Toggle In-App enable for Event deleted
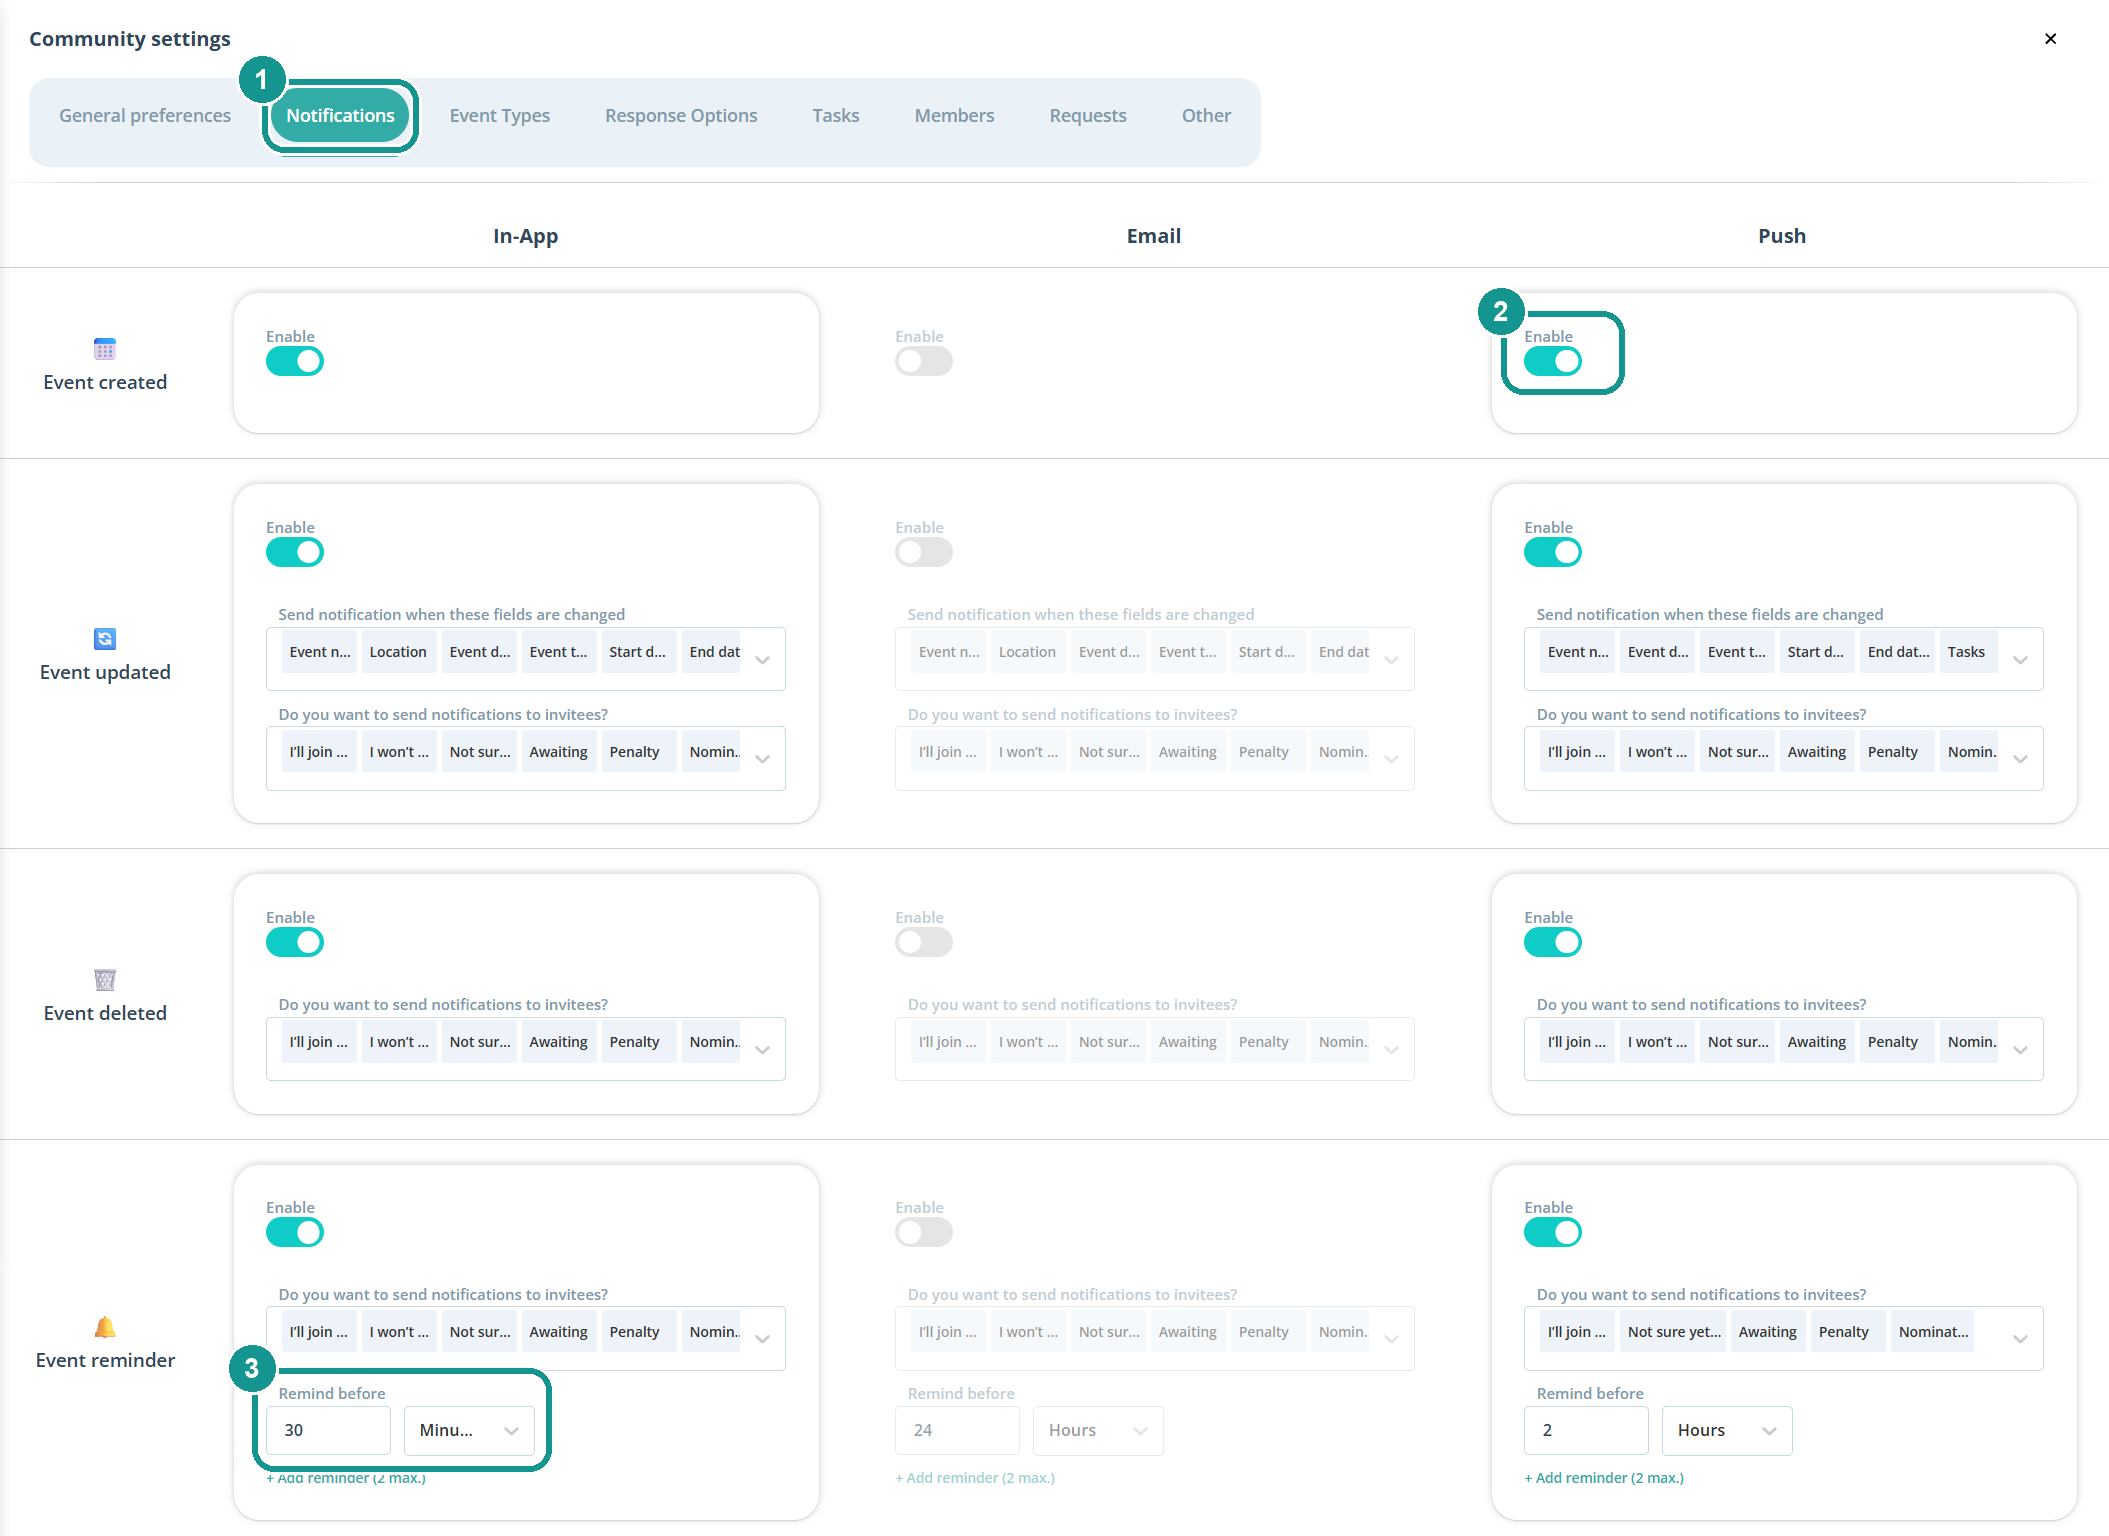The width and height of the screenshot is (2109, 1536). tap(295, 943)
